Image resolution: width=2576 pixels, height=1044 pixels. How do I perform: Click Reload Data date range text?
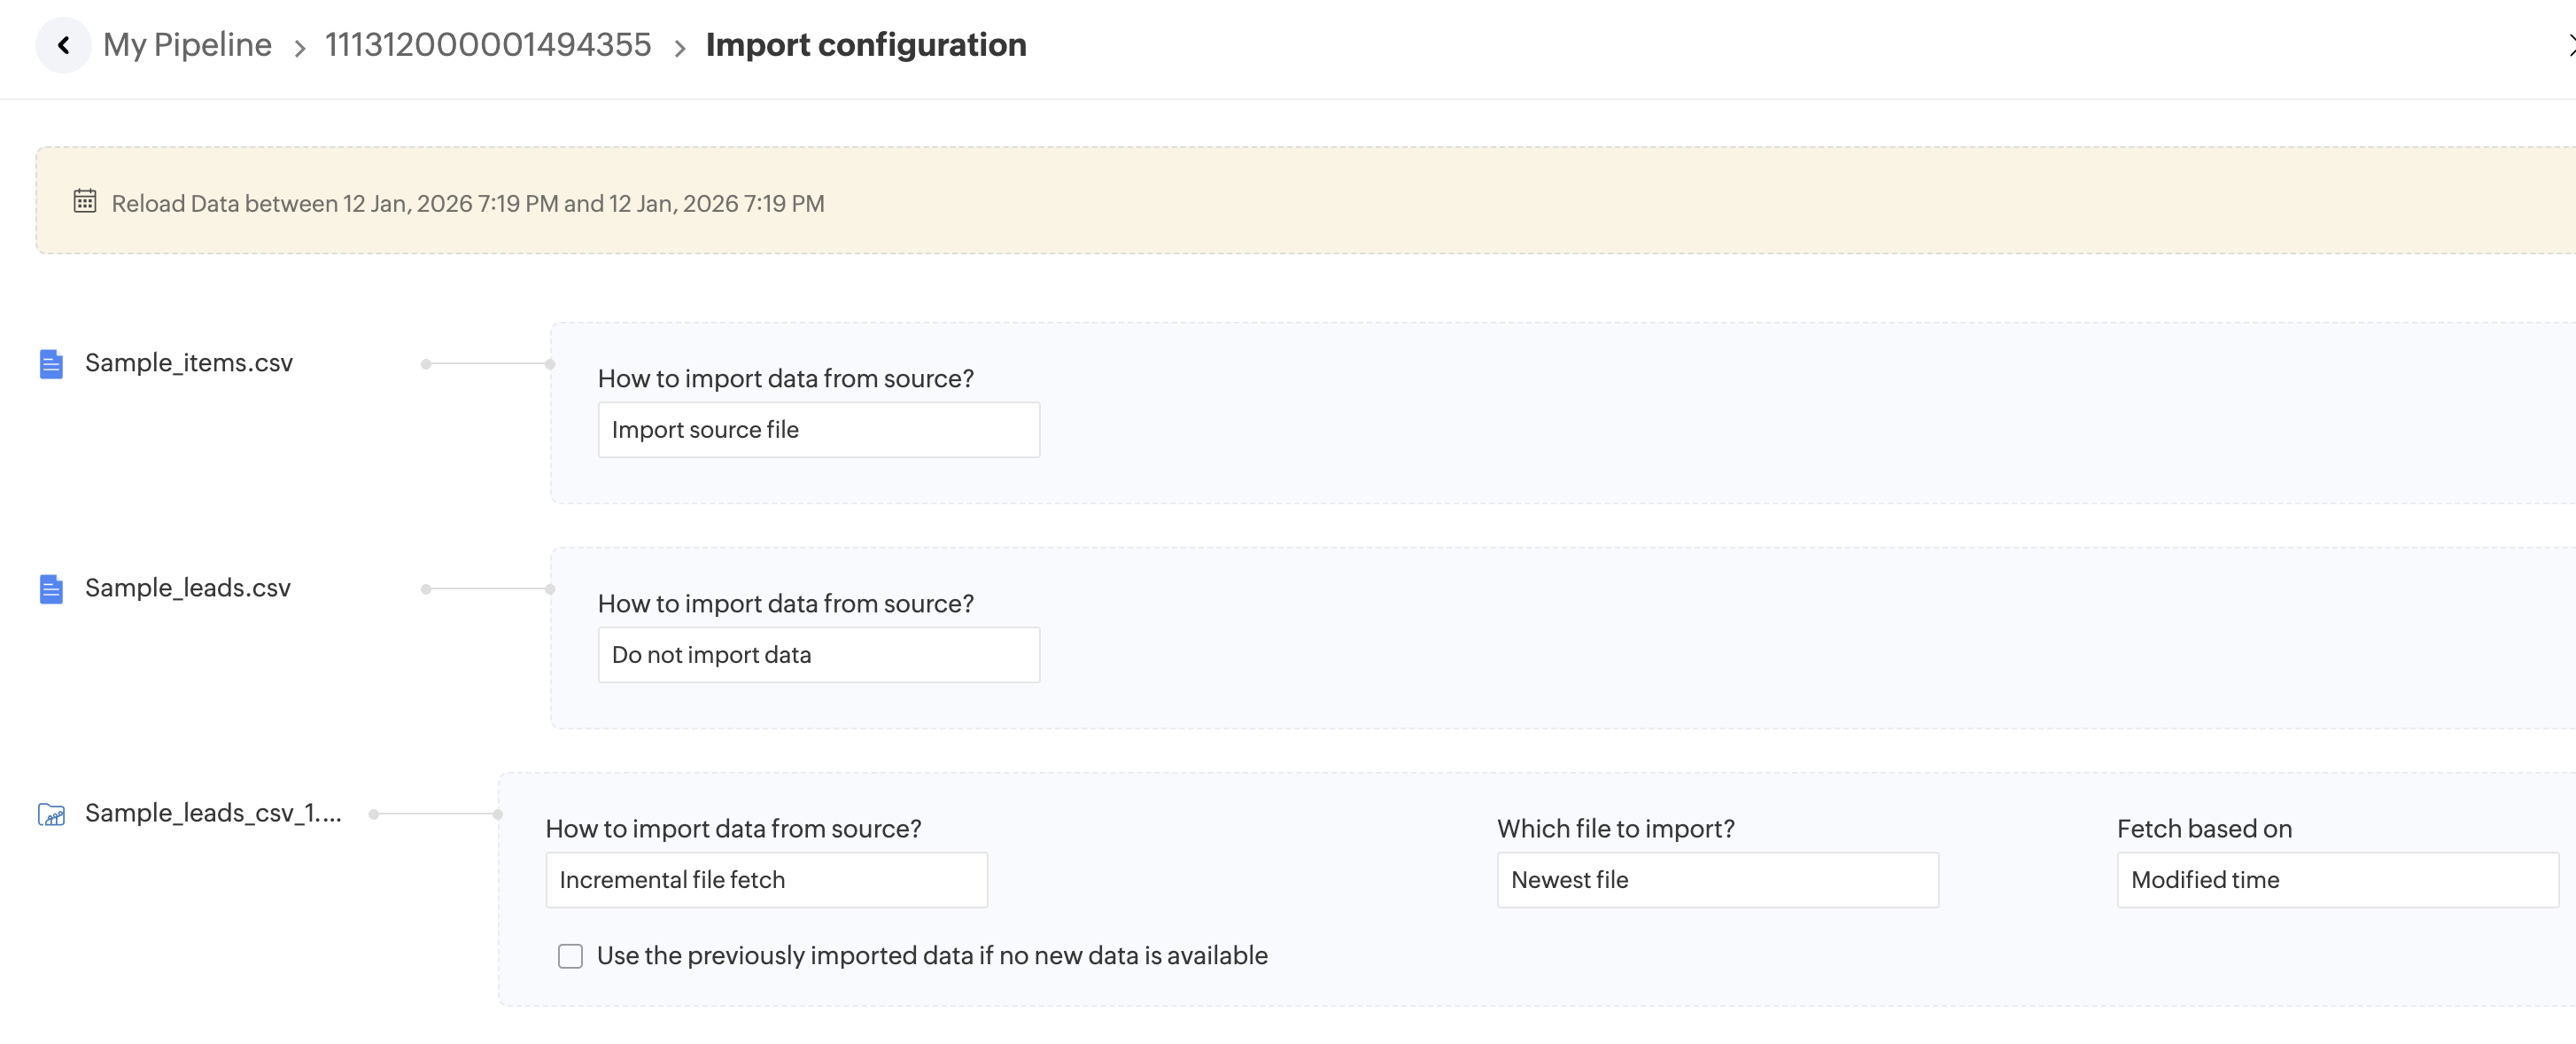tap(468, 204)
